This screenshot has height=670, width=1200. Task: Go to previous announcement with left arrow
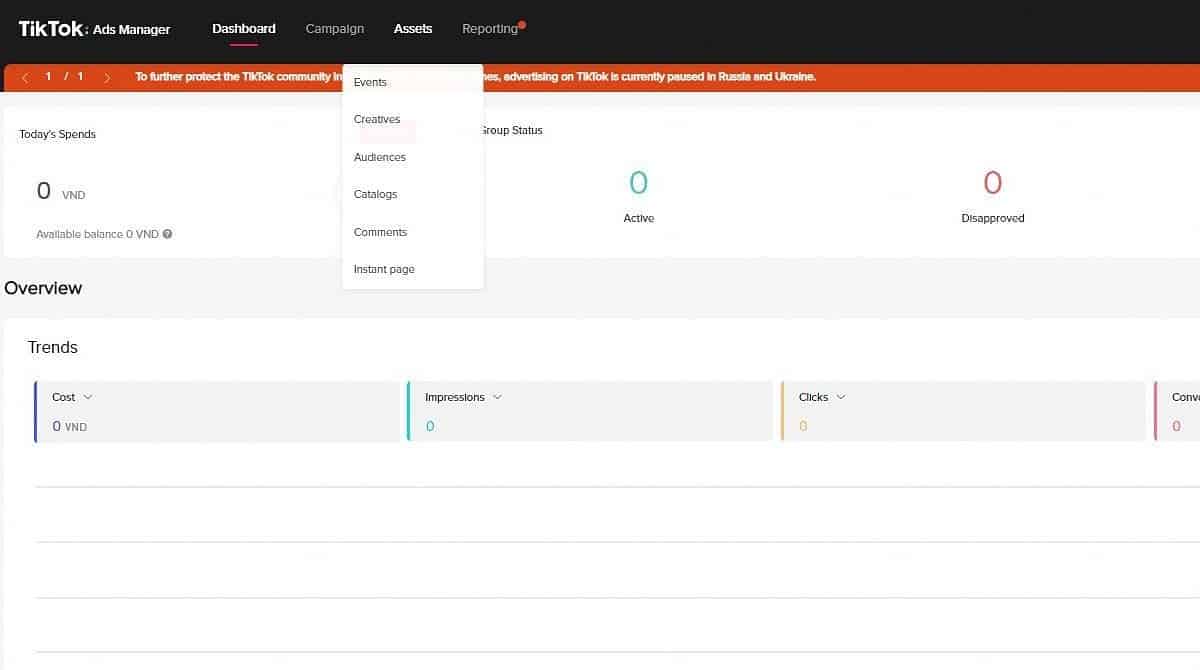pyautogui.click(x=25, y=77)
